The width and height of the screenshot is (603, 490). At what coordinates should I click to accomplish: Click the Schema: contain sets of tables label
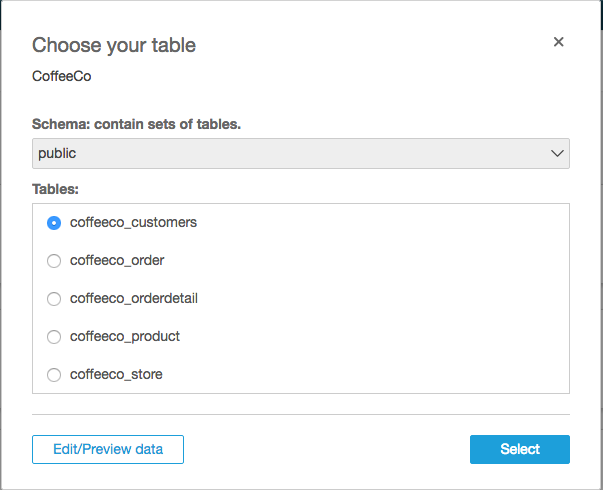(x=136, y=124)
